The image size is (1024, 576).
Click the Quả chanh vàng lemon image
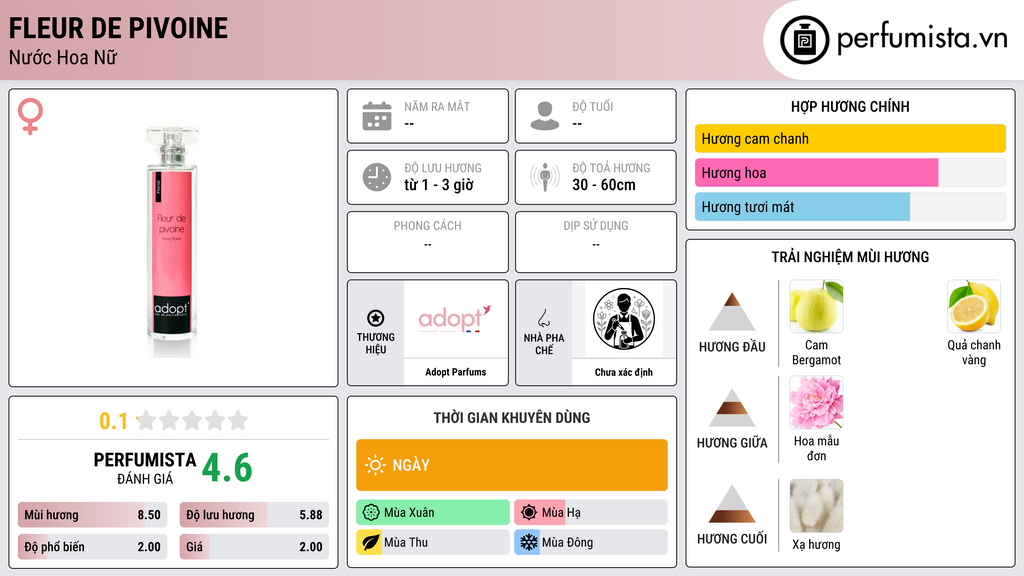click(974, 306)
